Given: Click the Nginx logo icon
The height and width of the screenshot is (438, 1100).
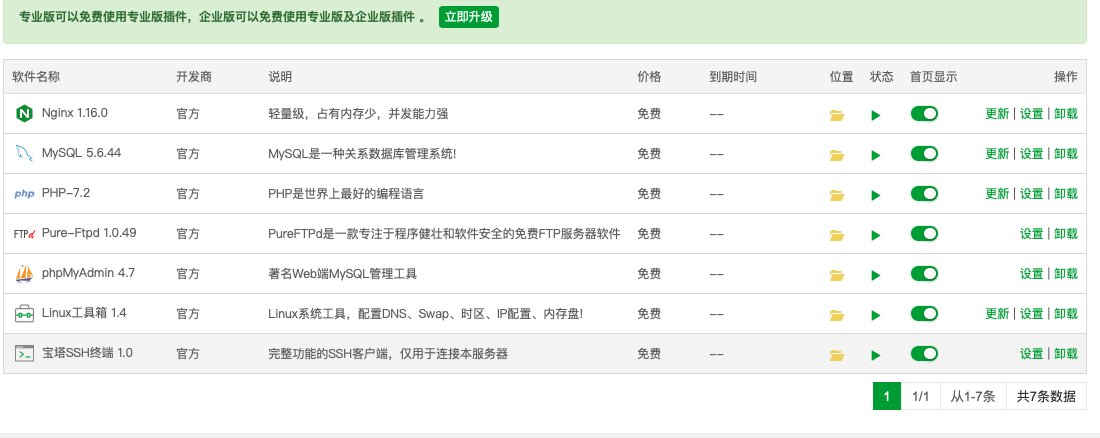Looking at the screenshot, I should 25,114.
